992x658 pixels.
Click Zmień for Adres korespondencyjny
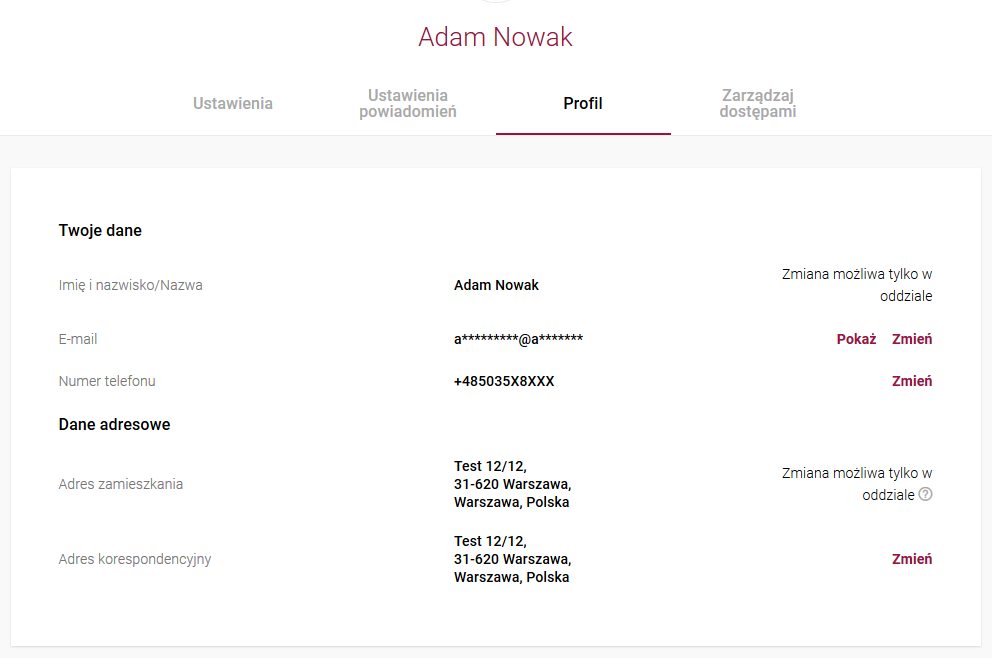(x=912, y=559)
